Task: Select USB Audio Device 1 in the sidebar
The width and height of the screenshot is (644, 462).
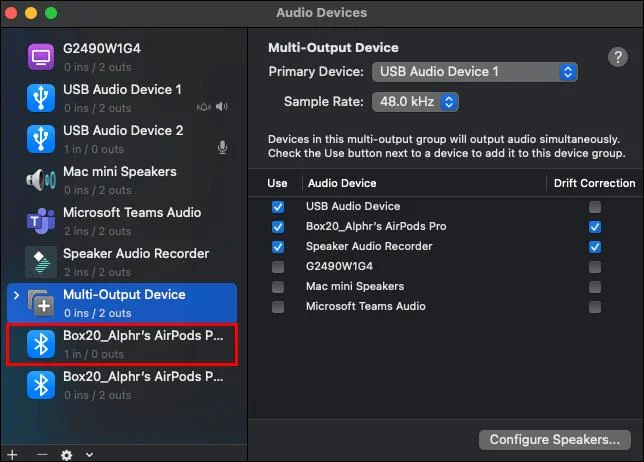Action: (122, 98)
